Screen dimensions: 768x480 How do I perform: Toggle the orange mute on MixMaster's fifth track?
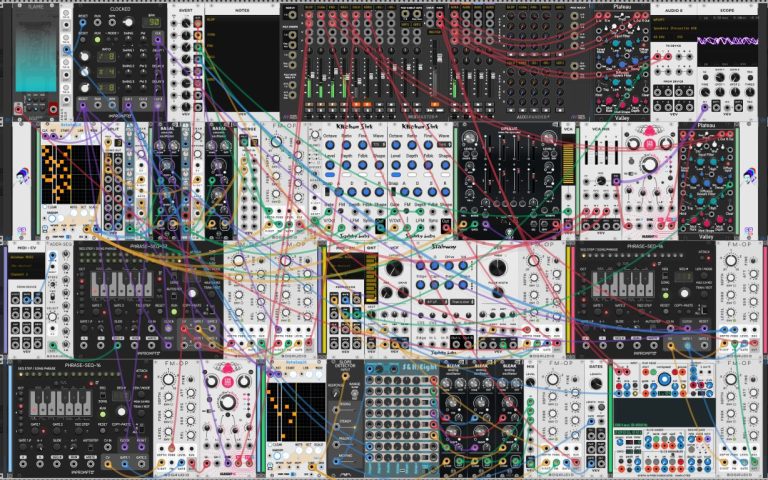click(356, 104)
